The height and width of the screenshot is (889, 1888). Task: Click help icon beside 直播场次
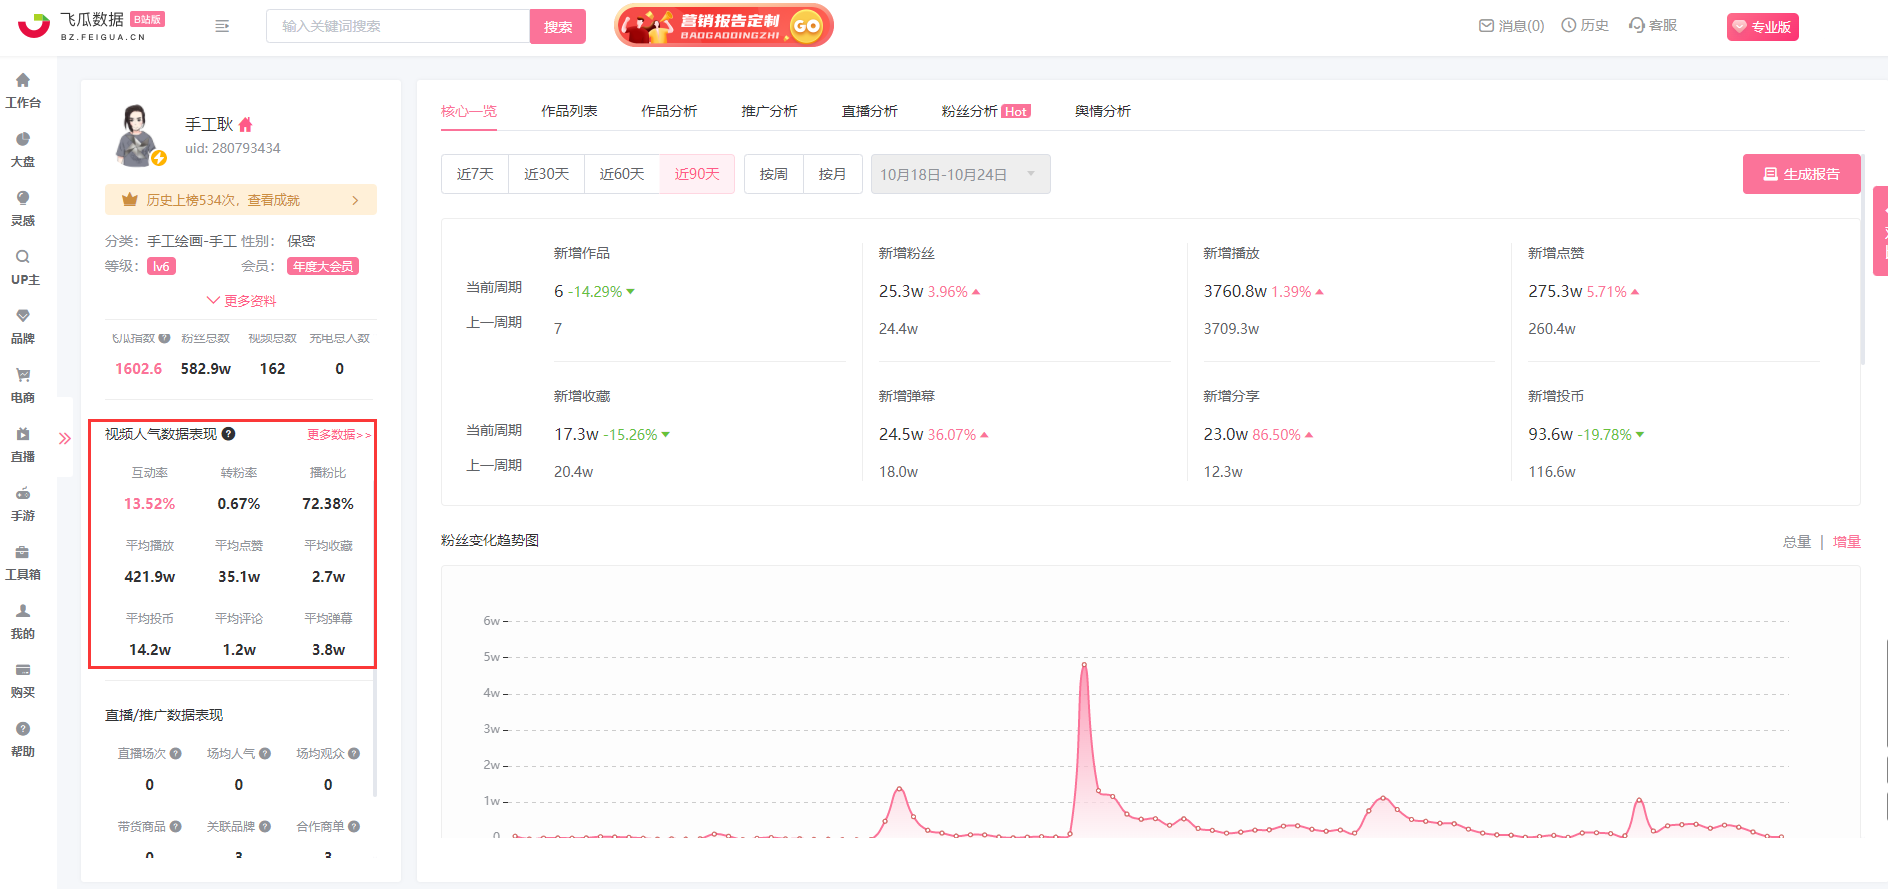click(x=175, y=754)
